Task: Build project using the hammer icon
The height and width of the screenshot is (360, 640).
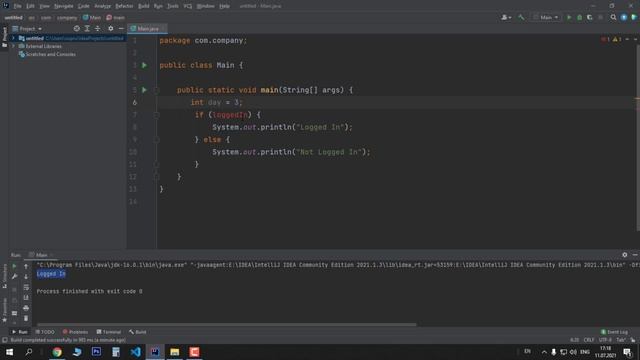Action: 521,18
